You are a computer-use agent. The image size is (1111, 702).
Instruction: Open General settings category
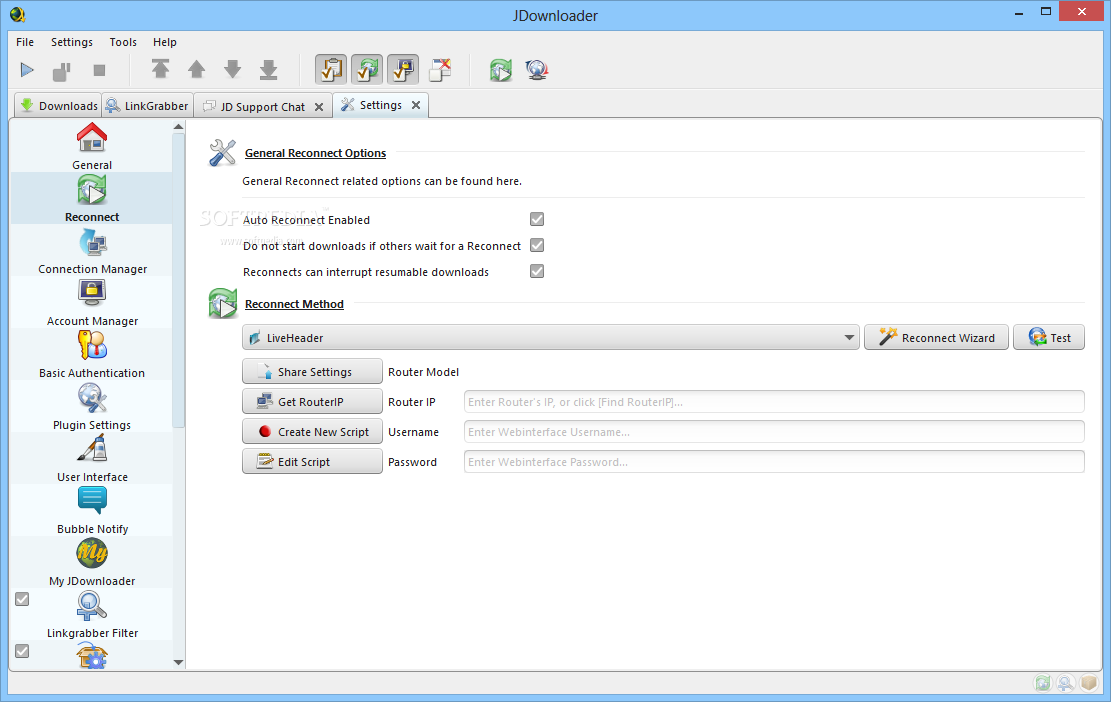click(x=92, y=147)
